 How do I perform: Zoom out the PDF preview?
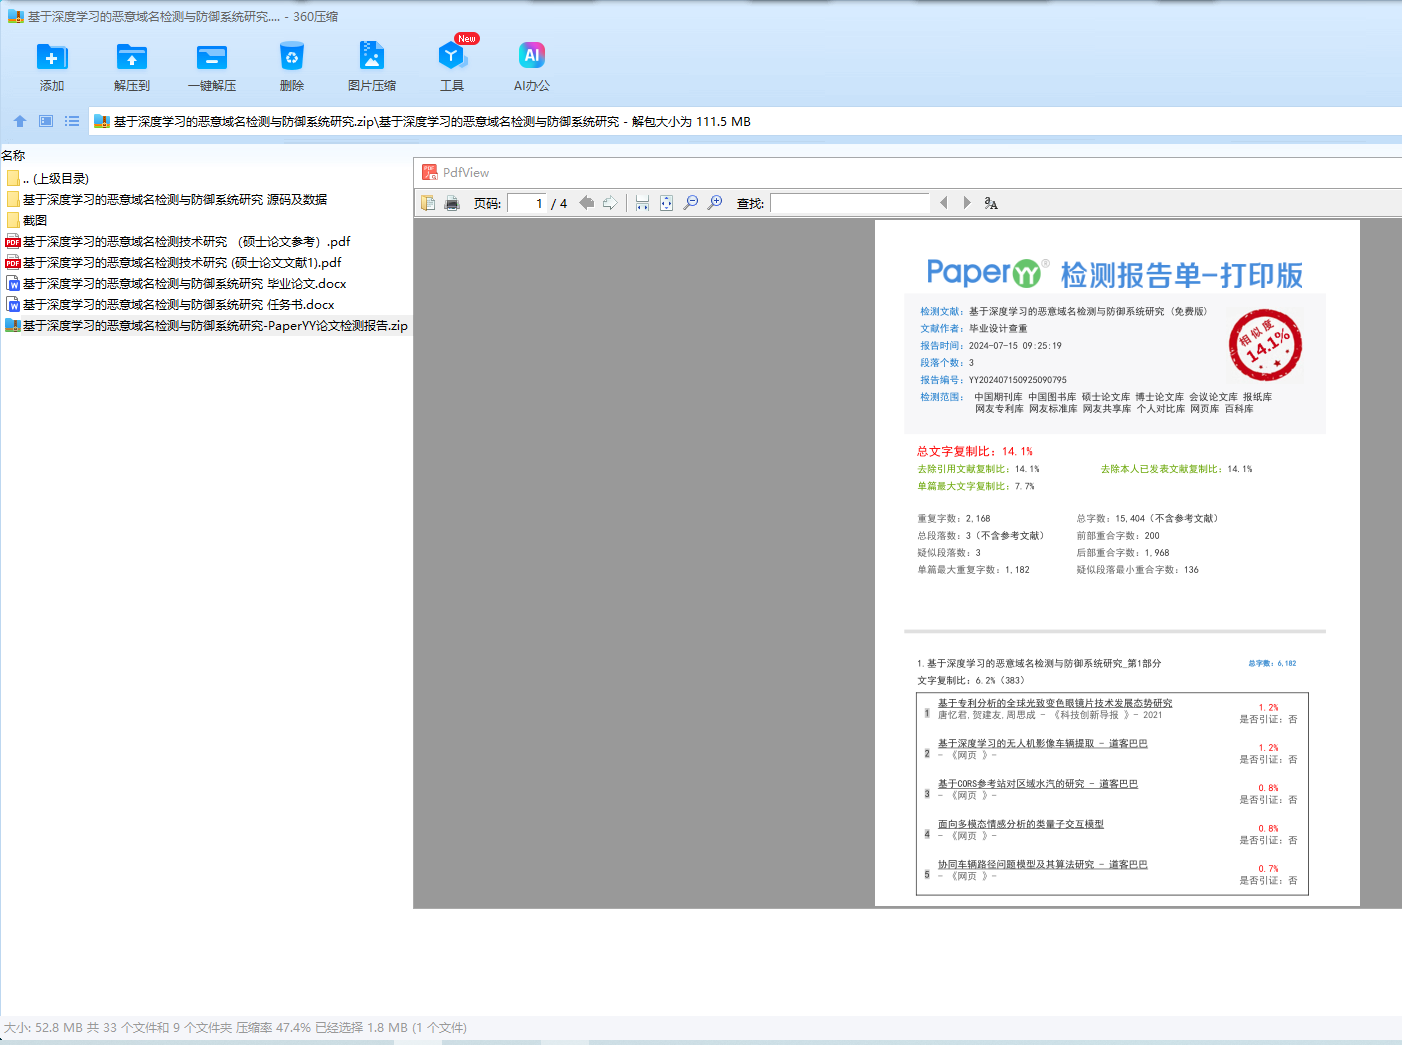click(691, 203)
